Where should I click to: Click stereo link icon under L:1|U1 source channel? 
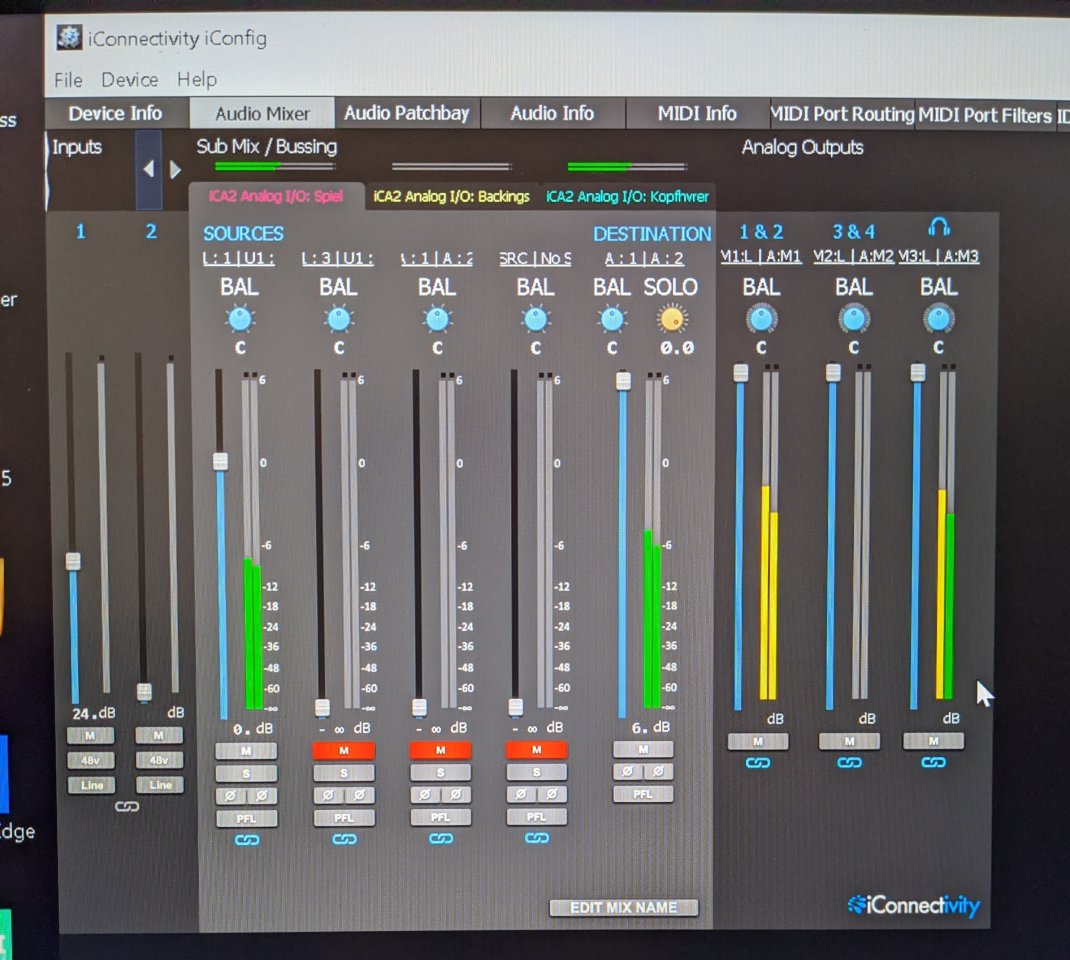[246, 840]
